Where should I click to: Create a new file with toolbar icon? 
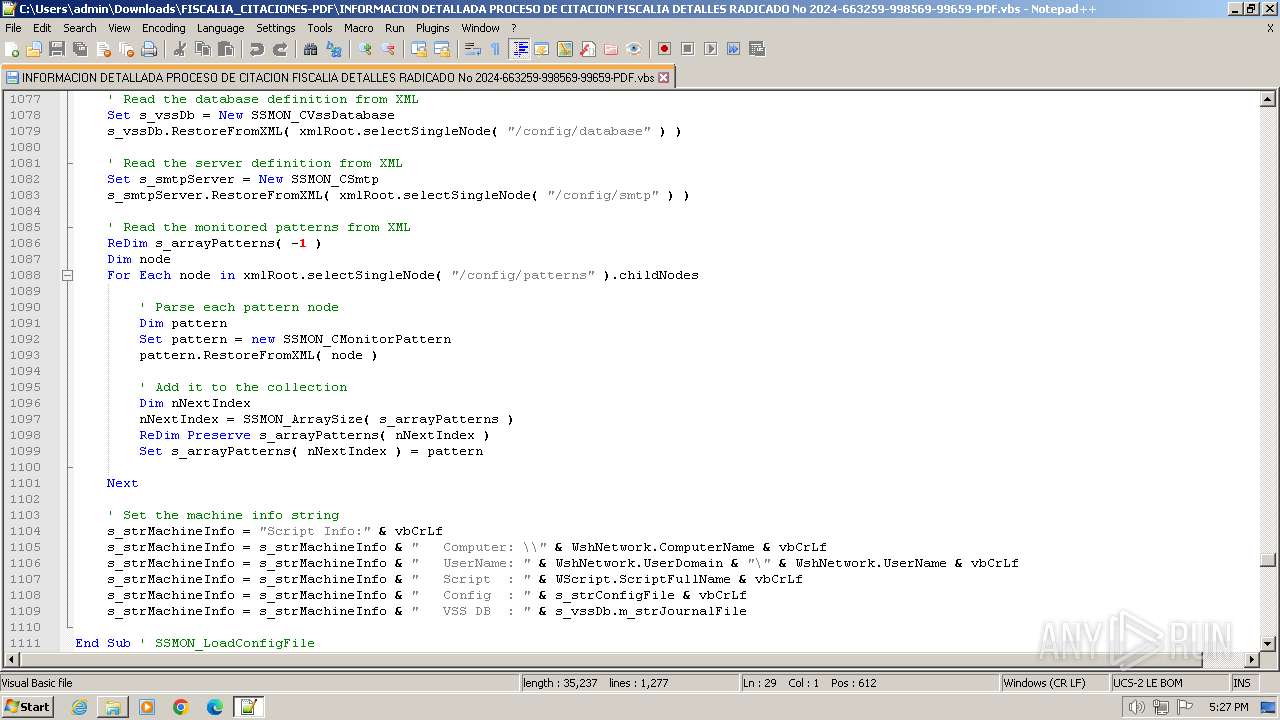12,49
